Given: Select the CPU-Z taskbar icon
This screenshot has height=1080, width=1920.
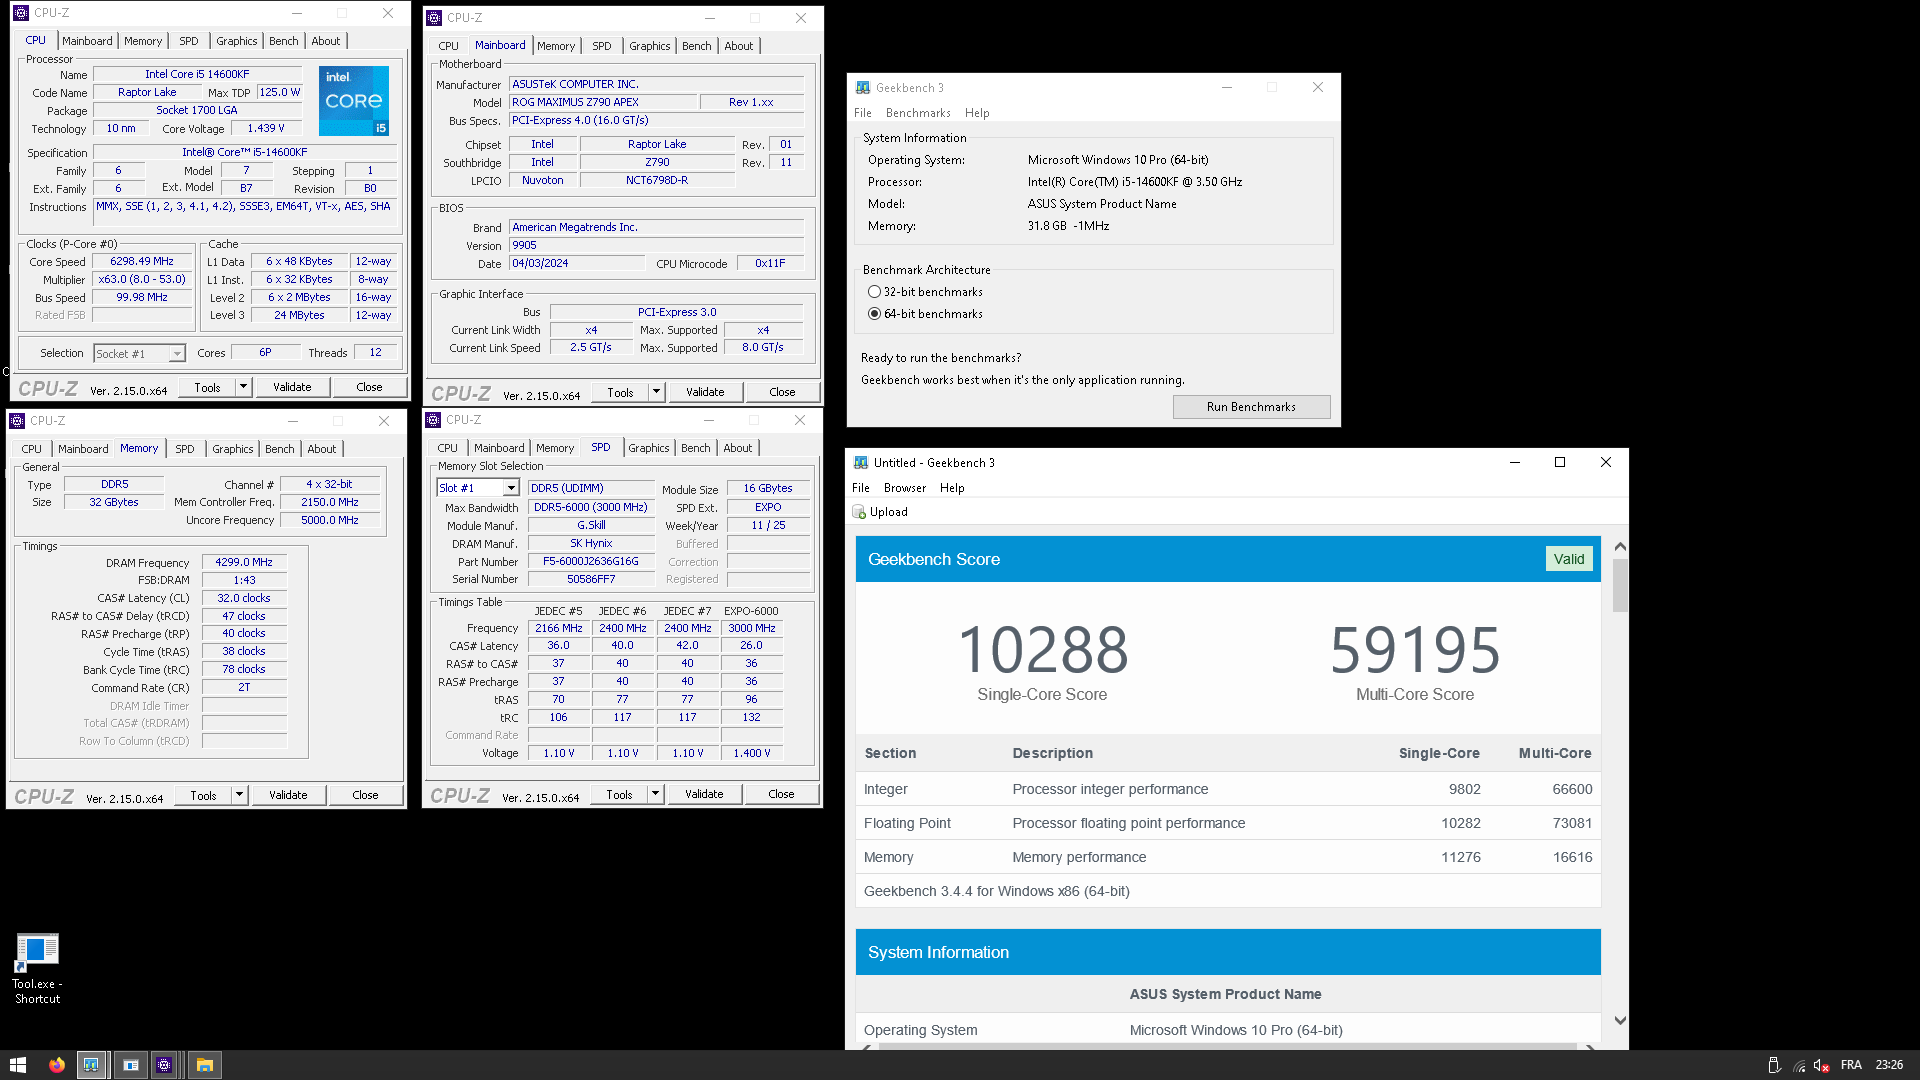Looking at the screenshot, I should coord(165,1065).
